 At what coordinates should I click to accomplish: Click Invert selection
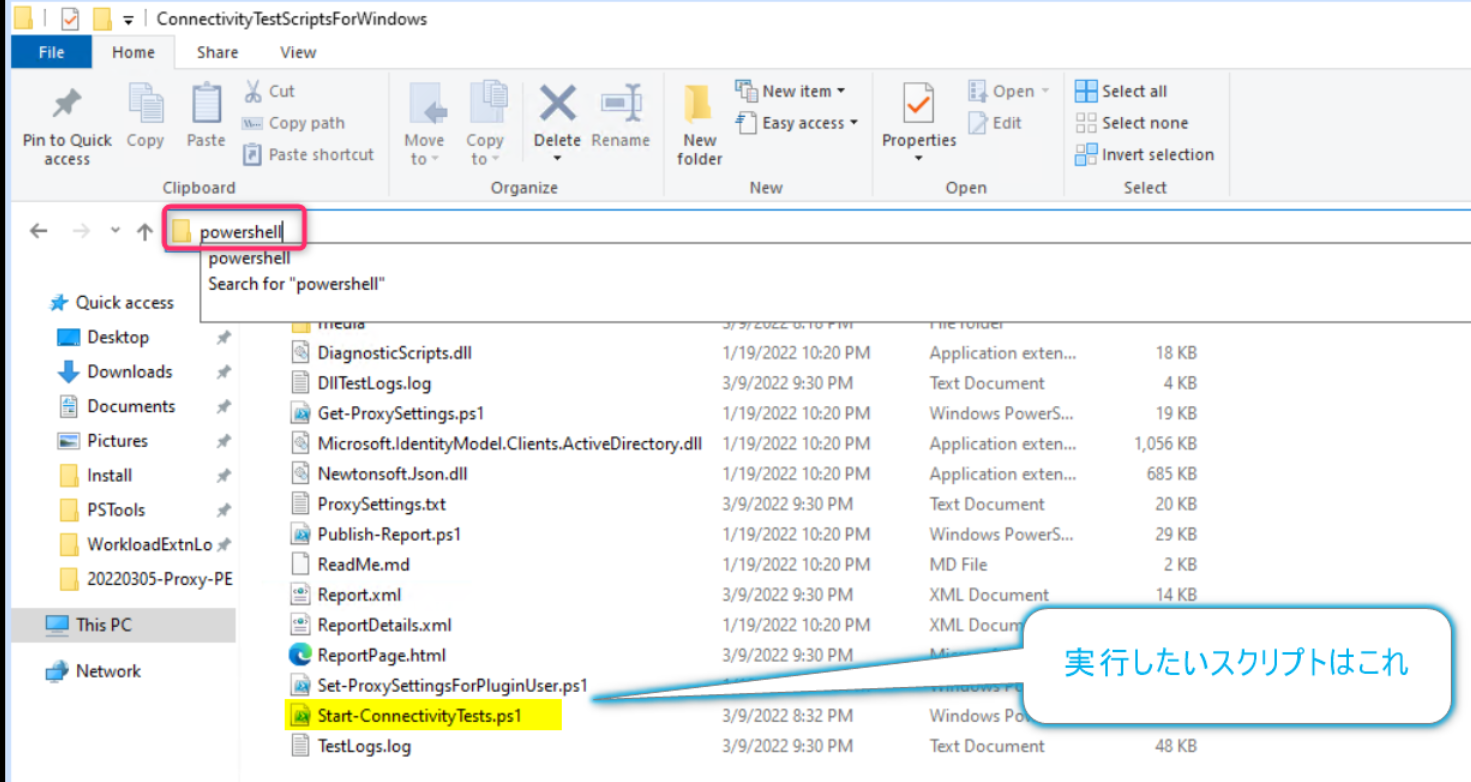[1144, 155]
